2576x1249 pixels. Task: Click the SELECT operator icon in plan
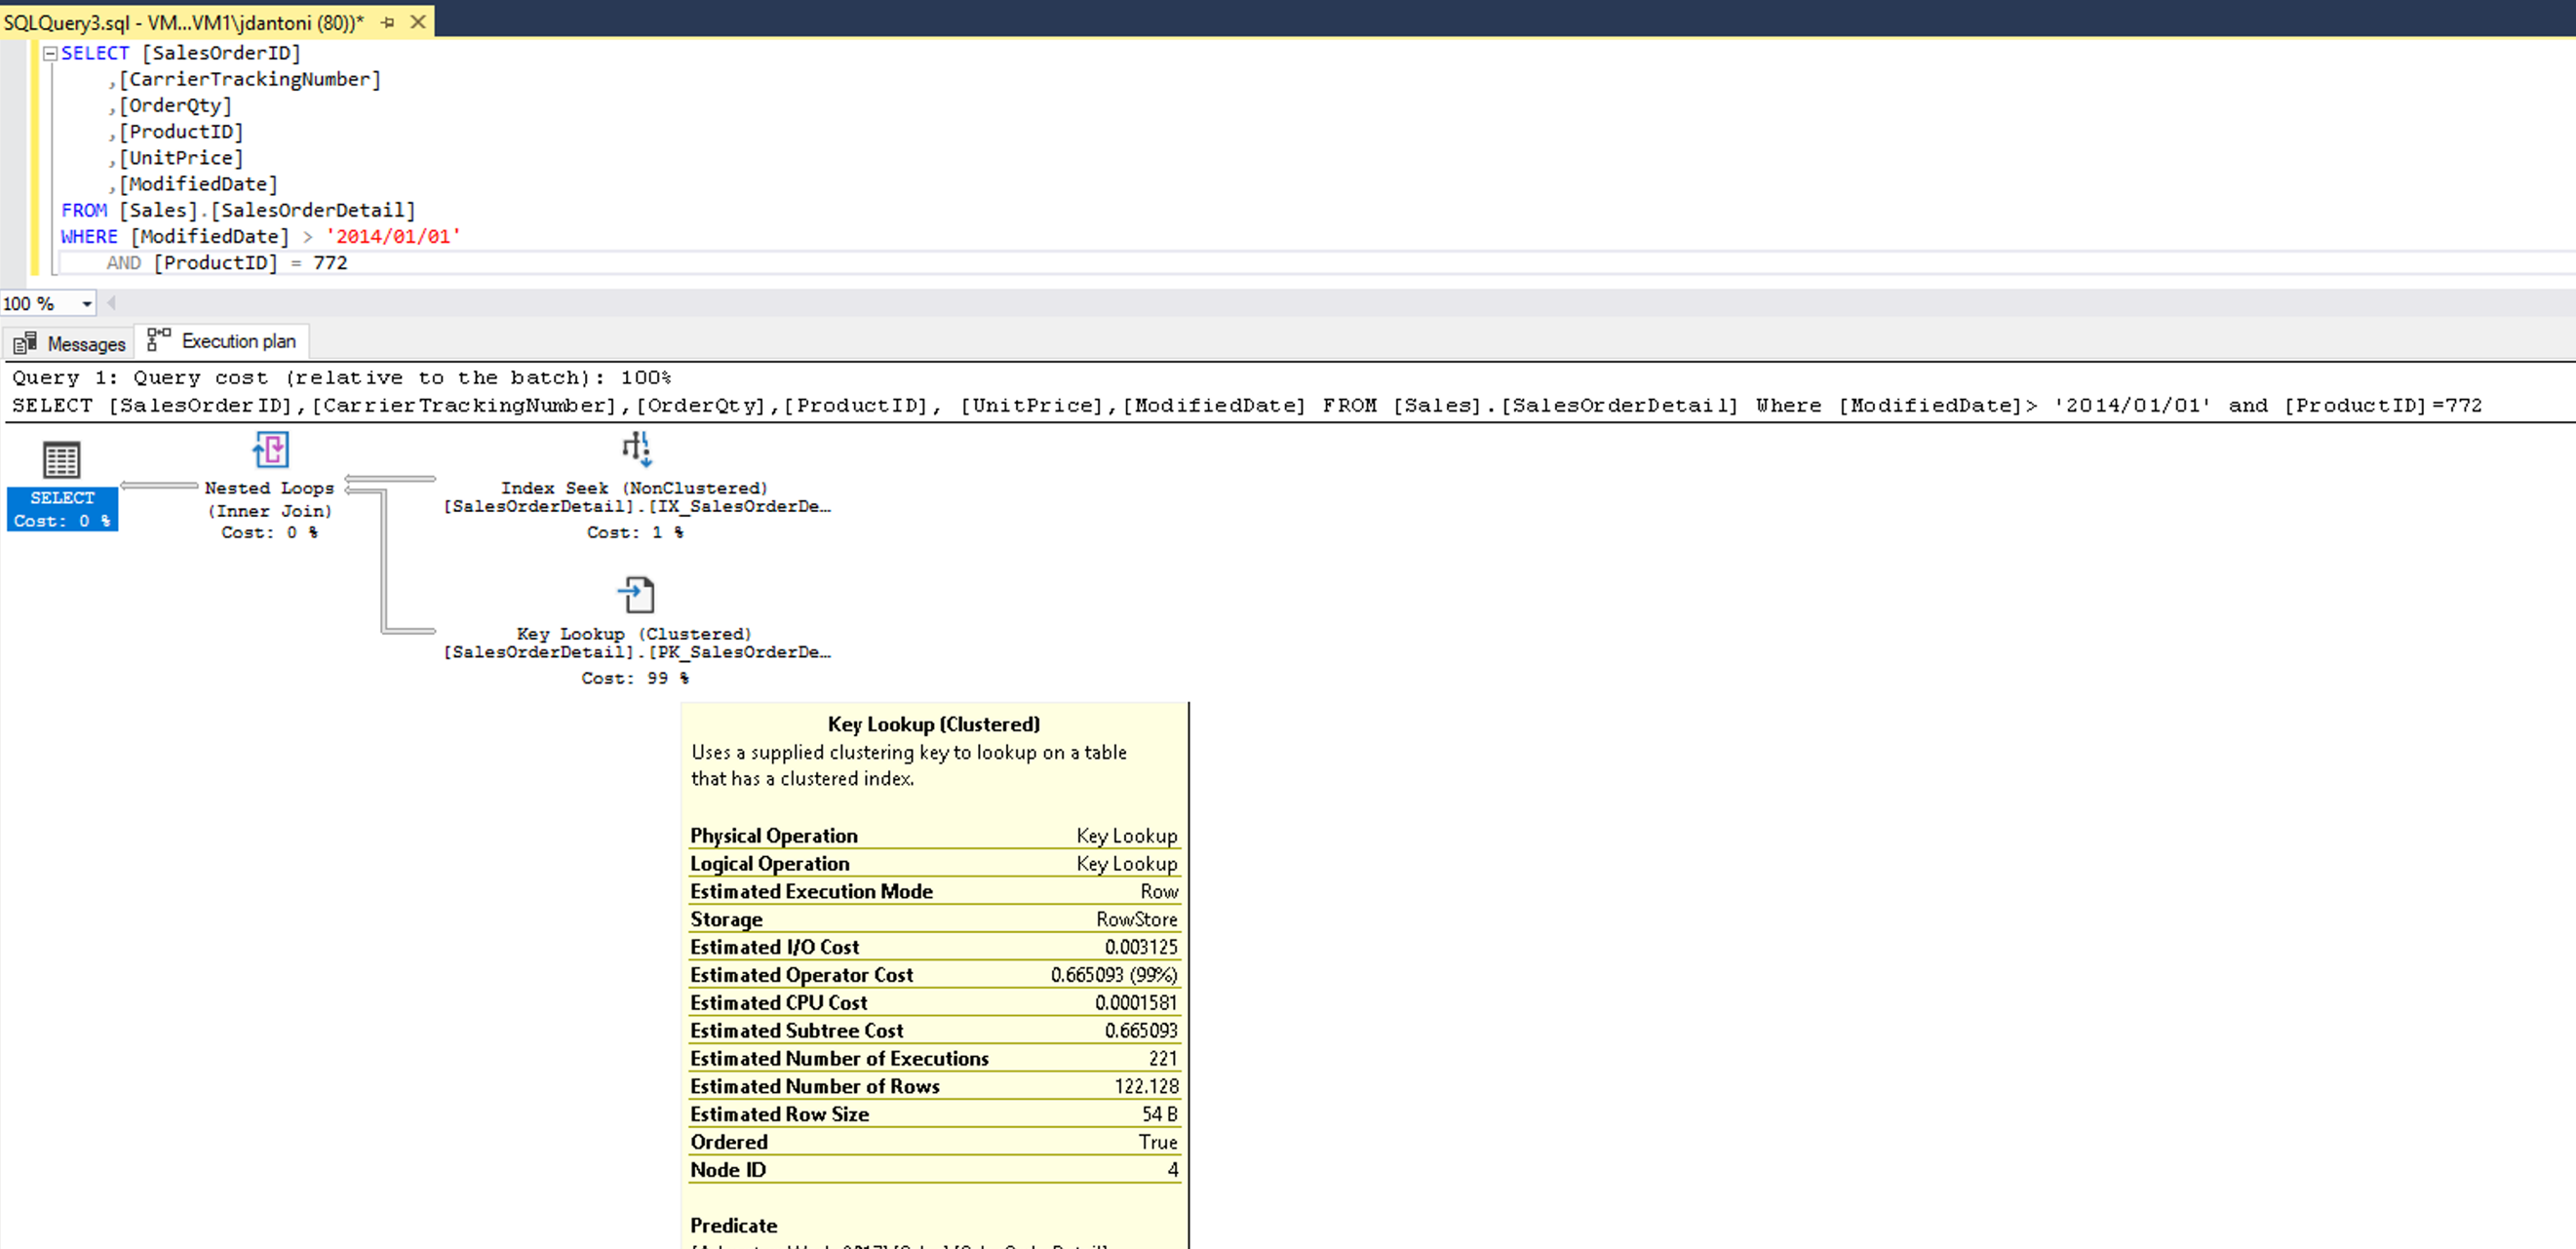(61, 460)
